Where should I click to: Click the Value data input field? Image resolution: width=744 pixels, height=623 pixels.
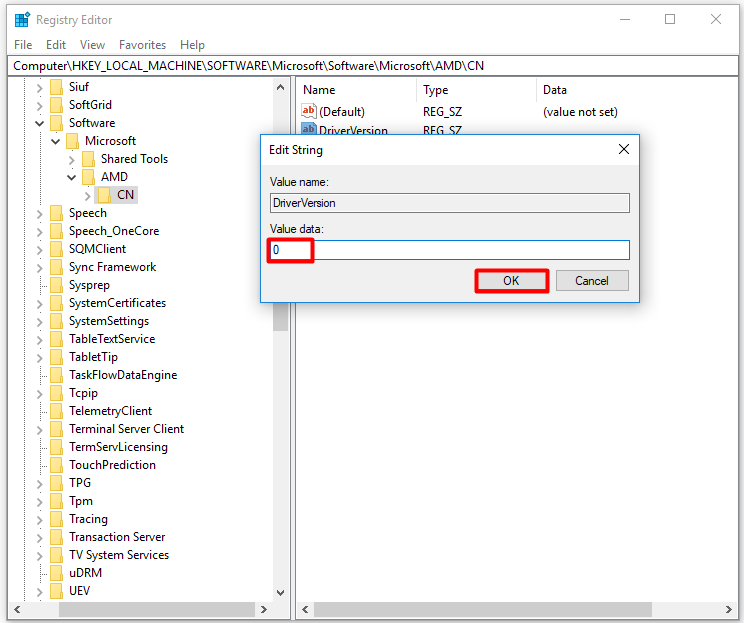pyautogui.click(x=449, y=250)
